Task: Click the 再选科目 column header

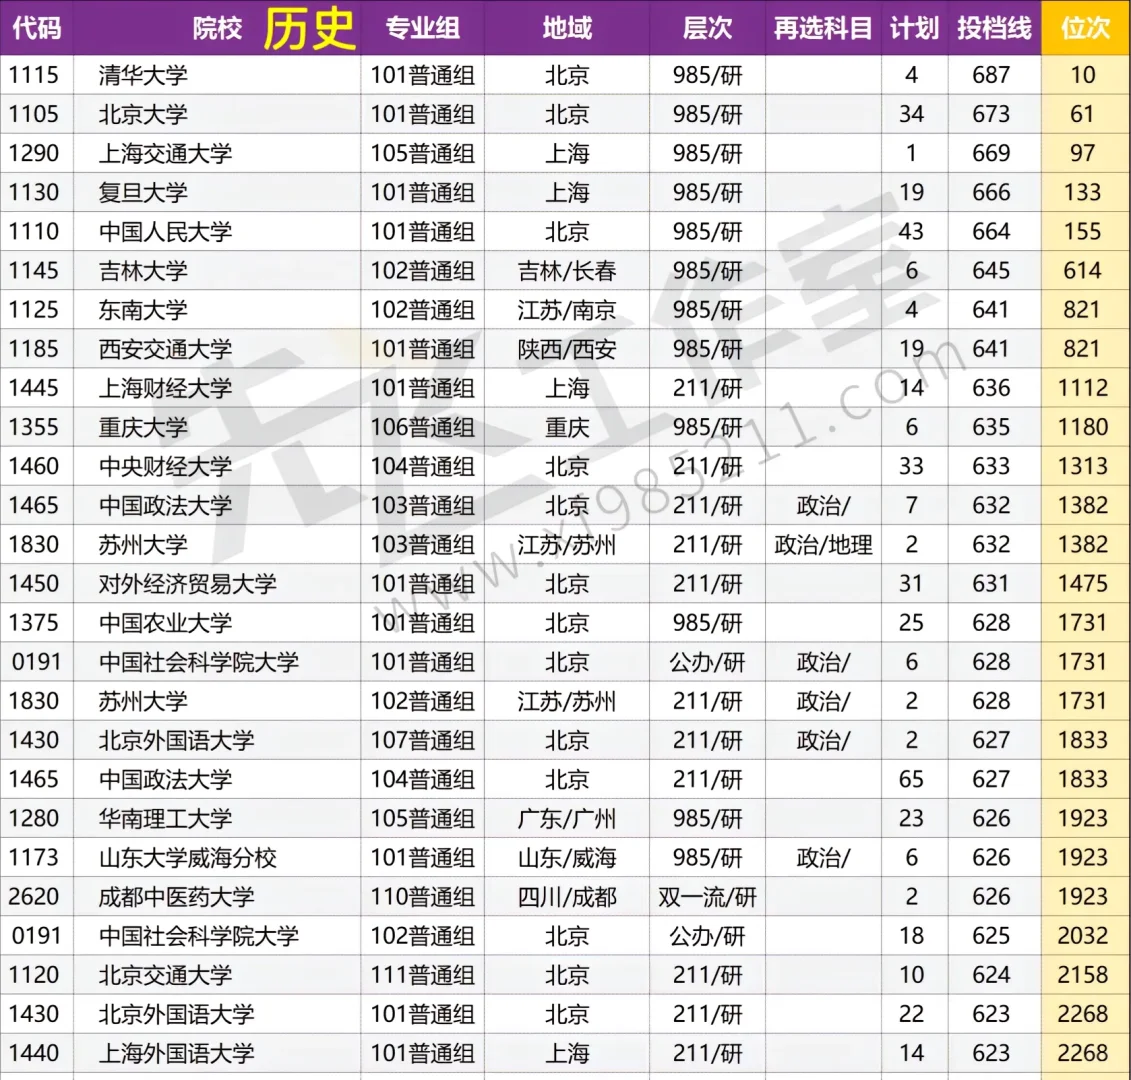Action: [x=822, y=28]
